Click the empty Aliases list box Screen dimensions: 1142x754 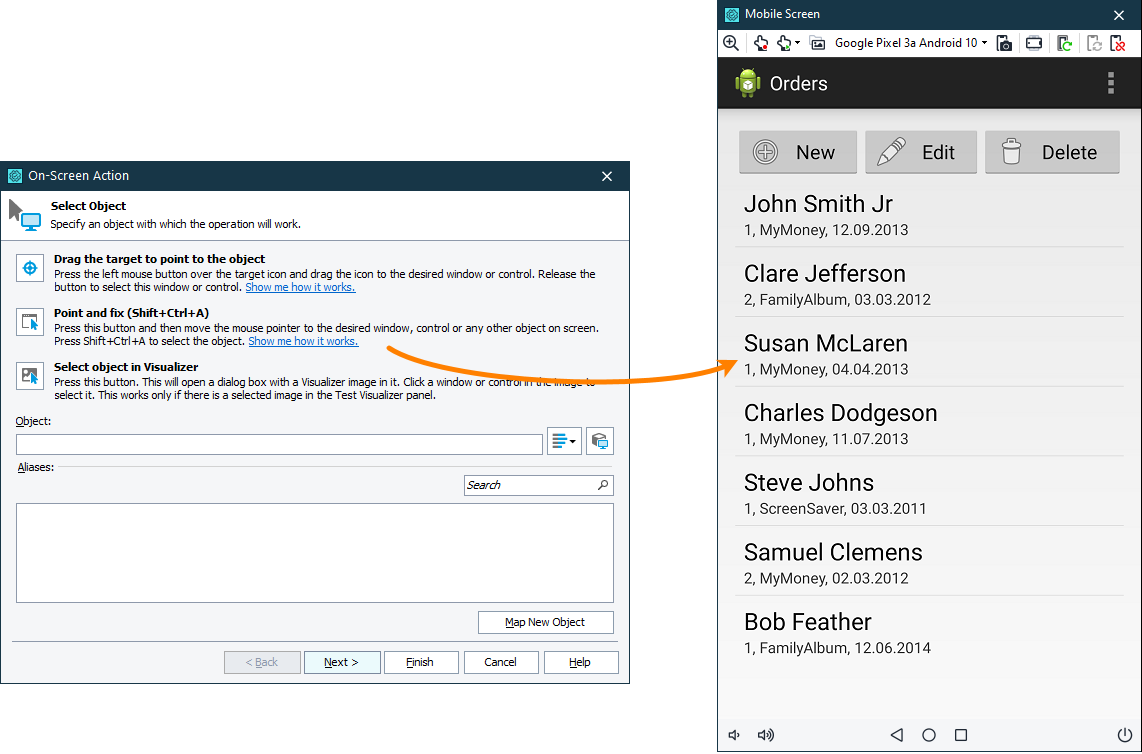point(315,553)
